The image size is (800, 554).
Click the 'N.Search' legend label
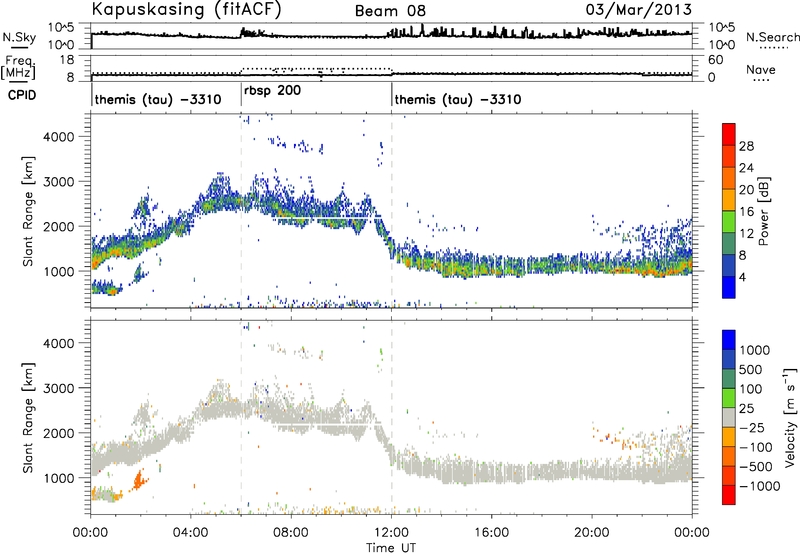tap(772, 37)
